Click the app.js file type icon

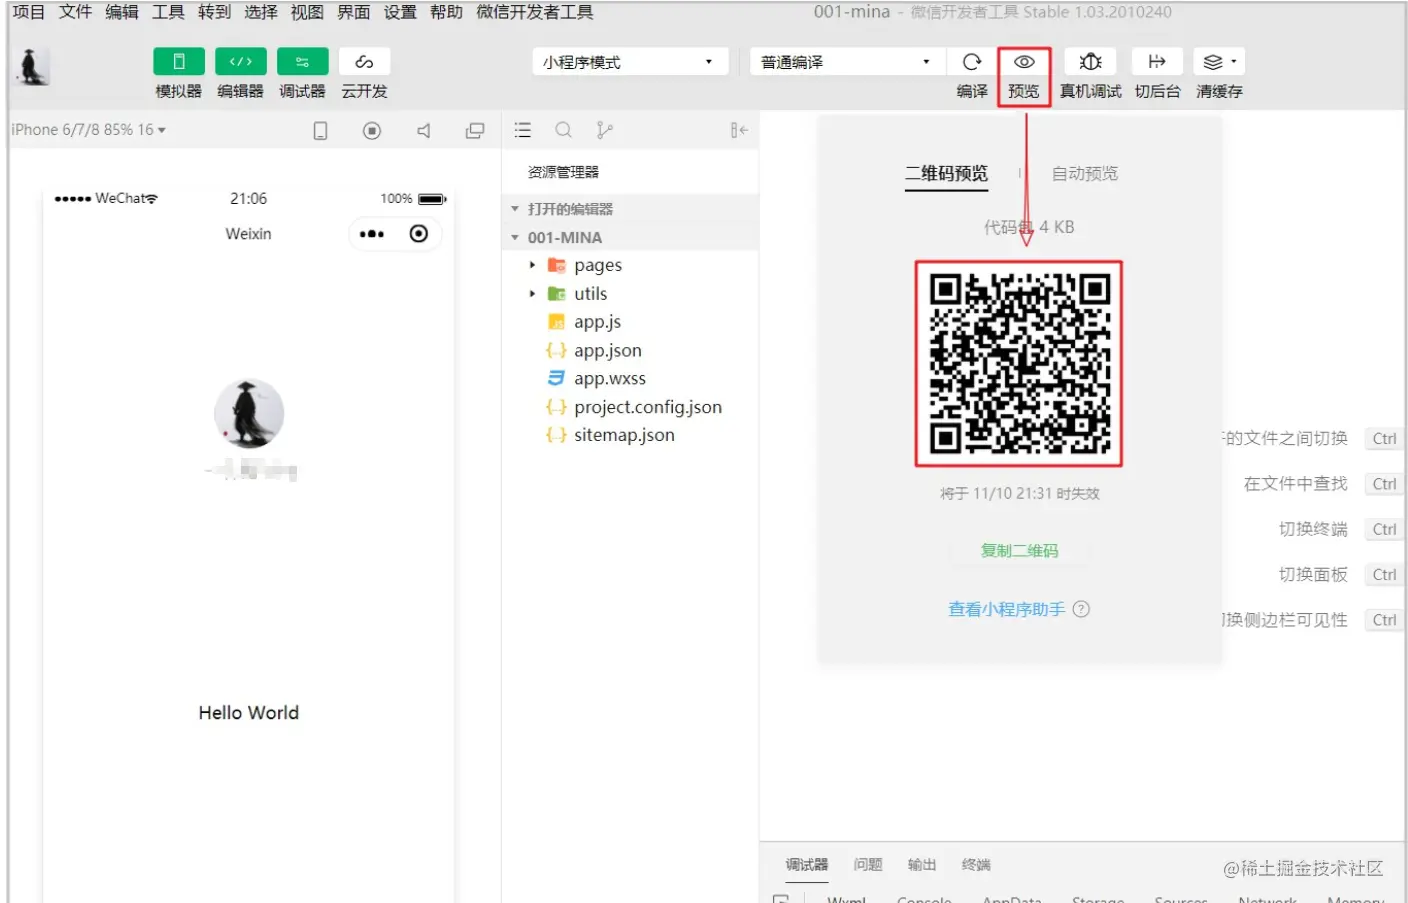(557, 322)
